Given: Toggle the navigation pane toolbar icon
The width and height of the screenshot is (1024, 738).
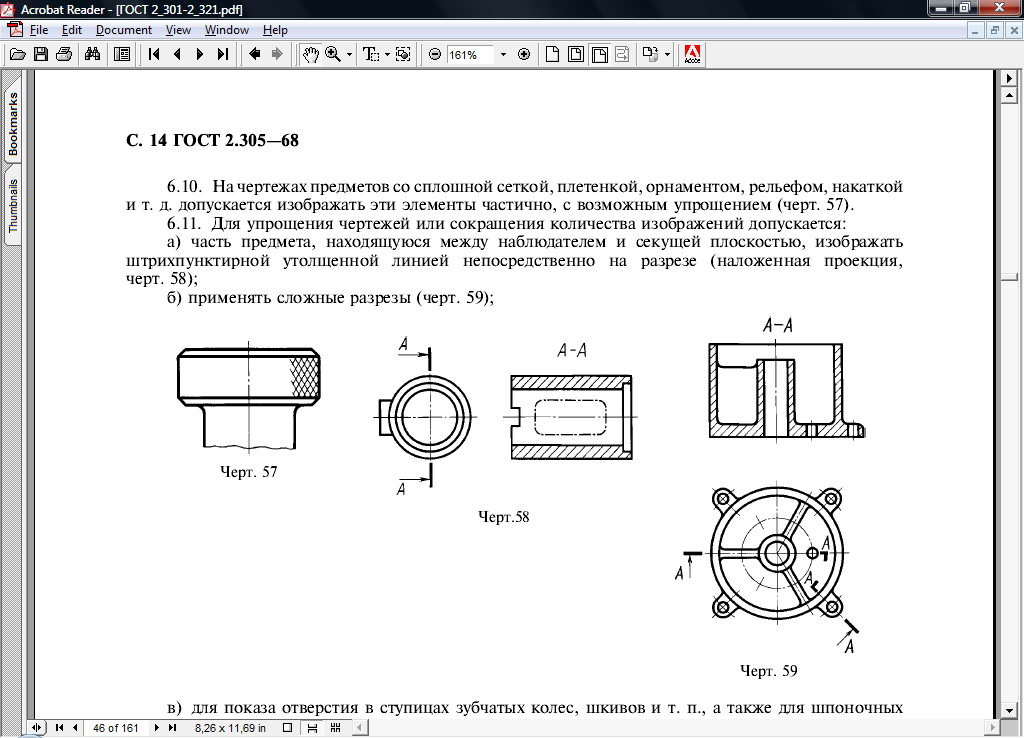Looking at the screenshot, I should pyautogui.click(x=121, y=54).
